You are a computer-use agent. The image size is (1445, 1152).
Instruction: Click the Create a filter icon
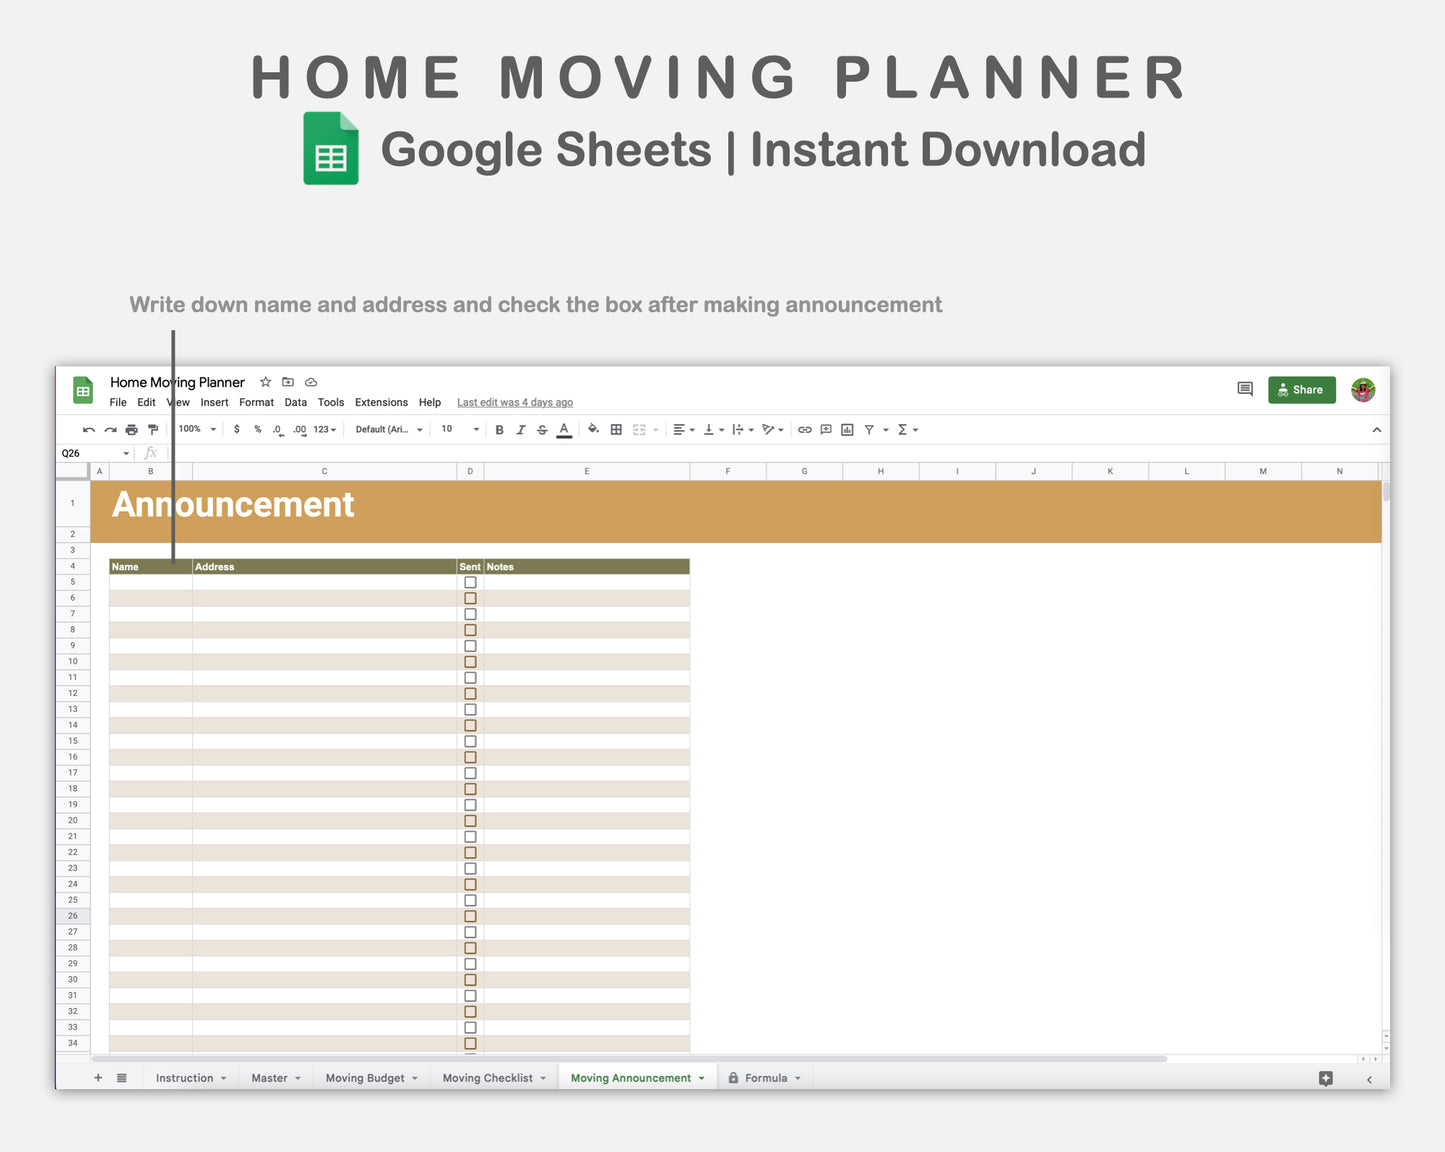tap(869, 429)
